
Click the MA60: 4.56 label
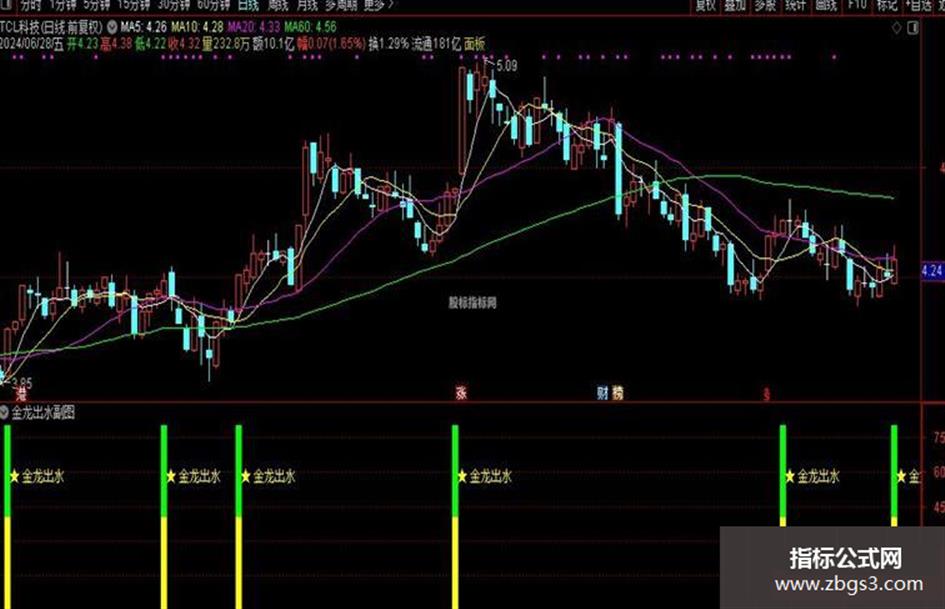pos(310,27)
